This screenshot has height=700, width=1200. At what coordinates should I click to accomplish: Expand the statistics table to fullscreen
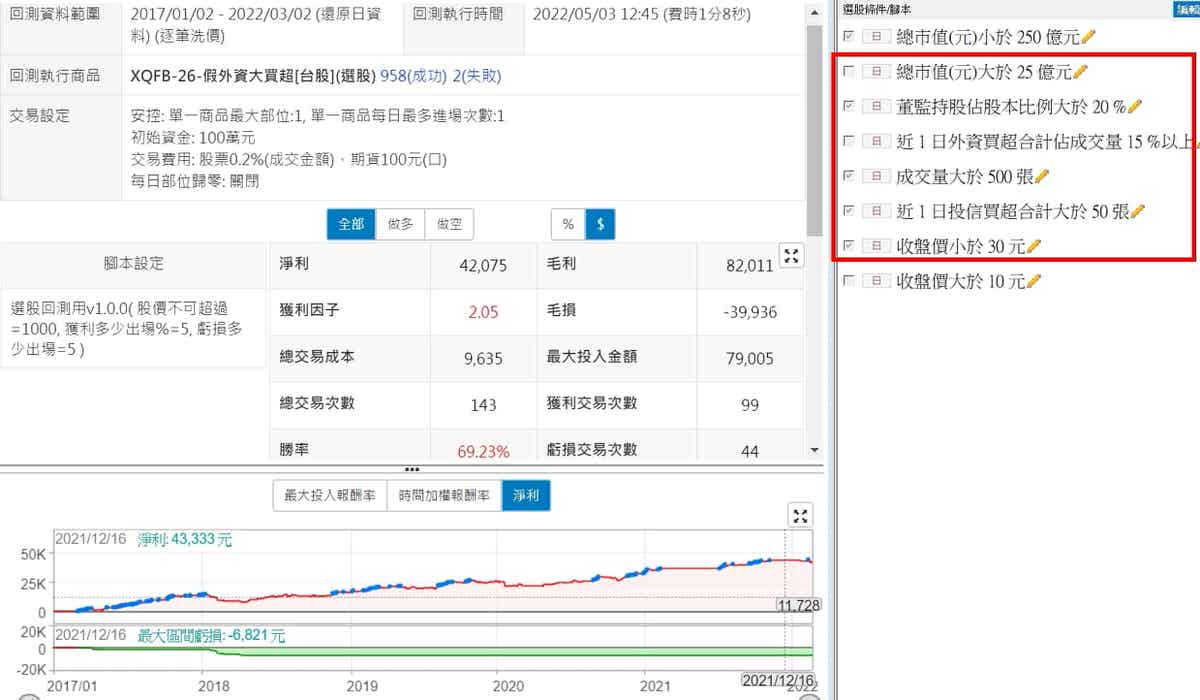click(x=791, y=256)
